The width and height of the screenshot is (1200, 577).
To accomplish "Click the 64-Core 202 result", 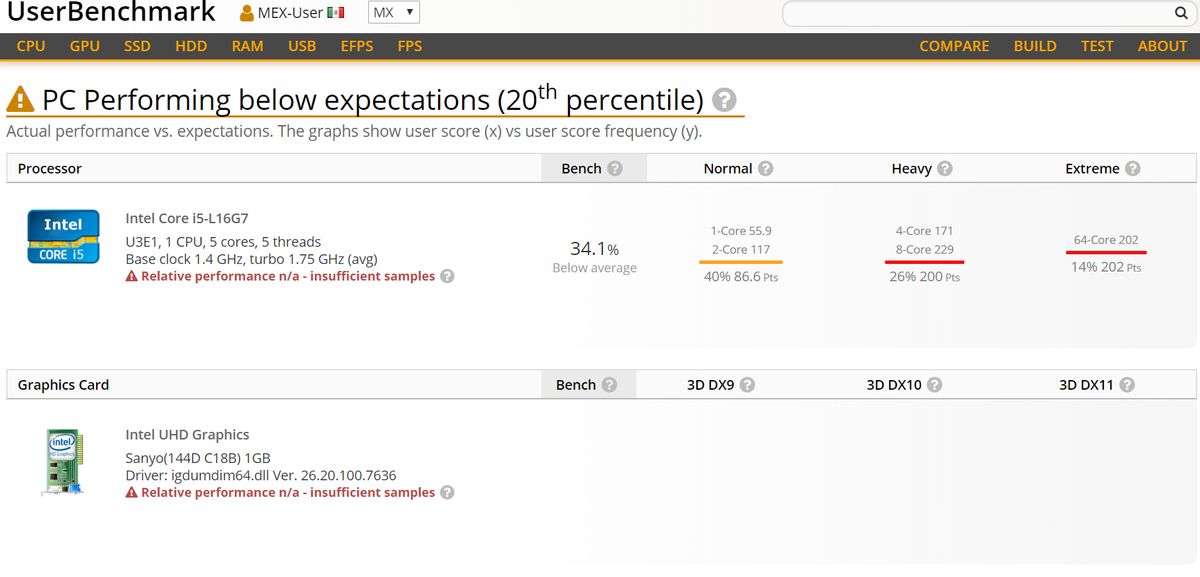I will coord(1106,240).
